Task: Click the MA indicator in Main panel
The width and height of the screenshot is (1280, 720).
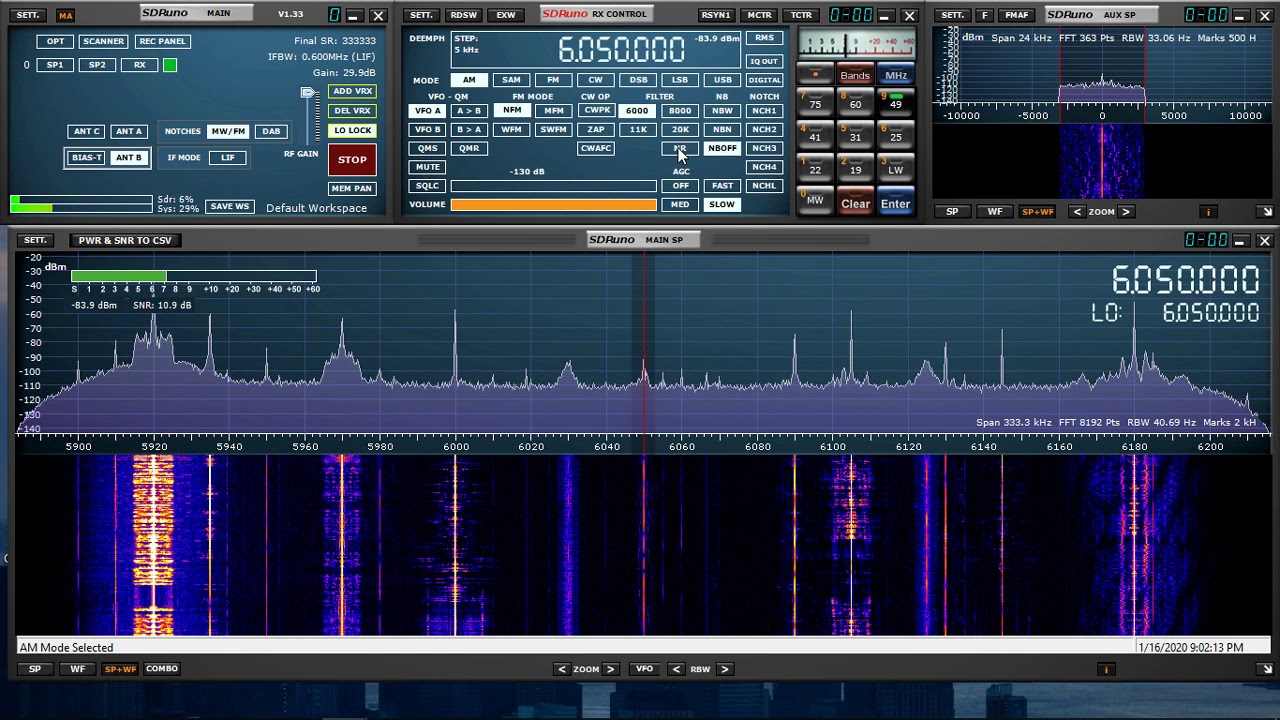Action: tap(65, 15)
